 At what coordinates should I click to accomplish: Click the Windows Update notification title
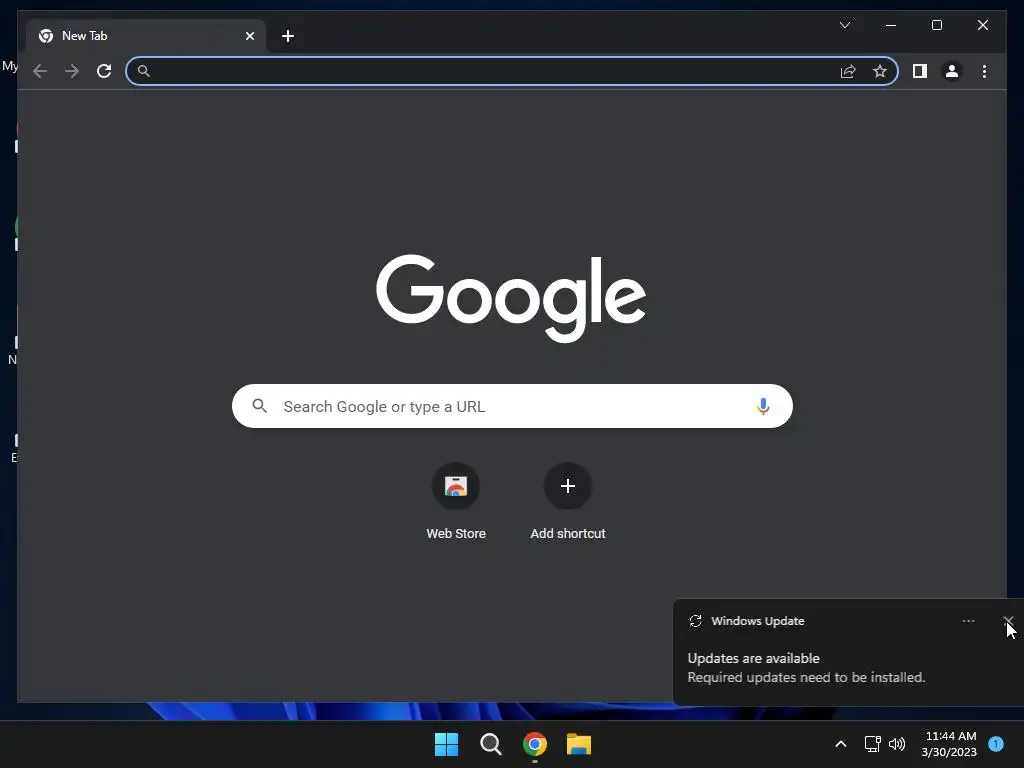pos(758,621)
